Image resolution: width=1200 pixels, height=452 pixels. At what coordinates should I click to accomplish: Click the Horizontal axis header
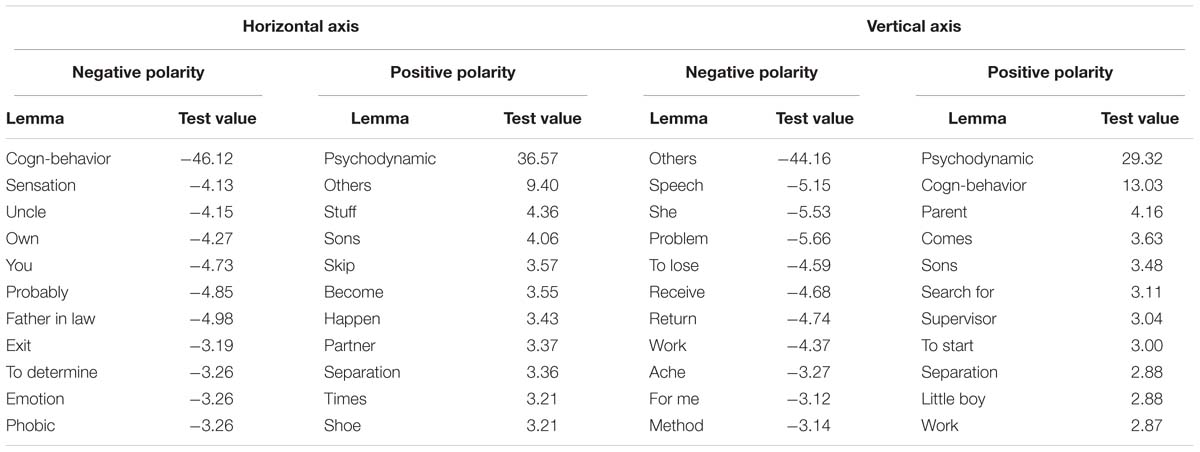pos(301,27)
